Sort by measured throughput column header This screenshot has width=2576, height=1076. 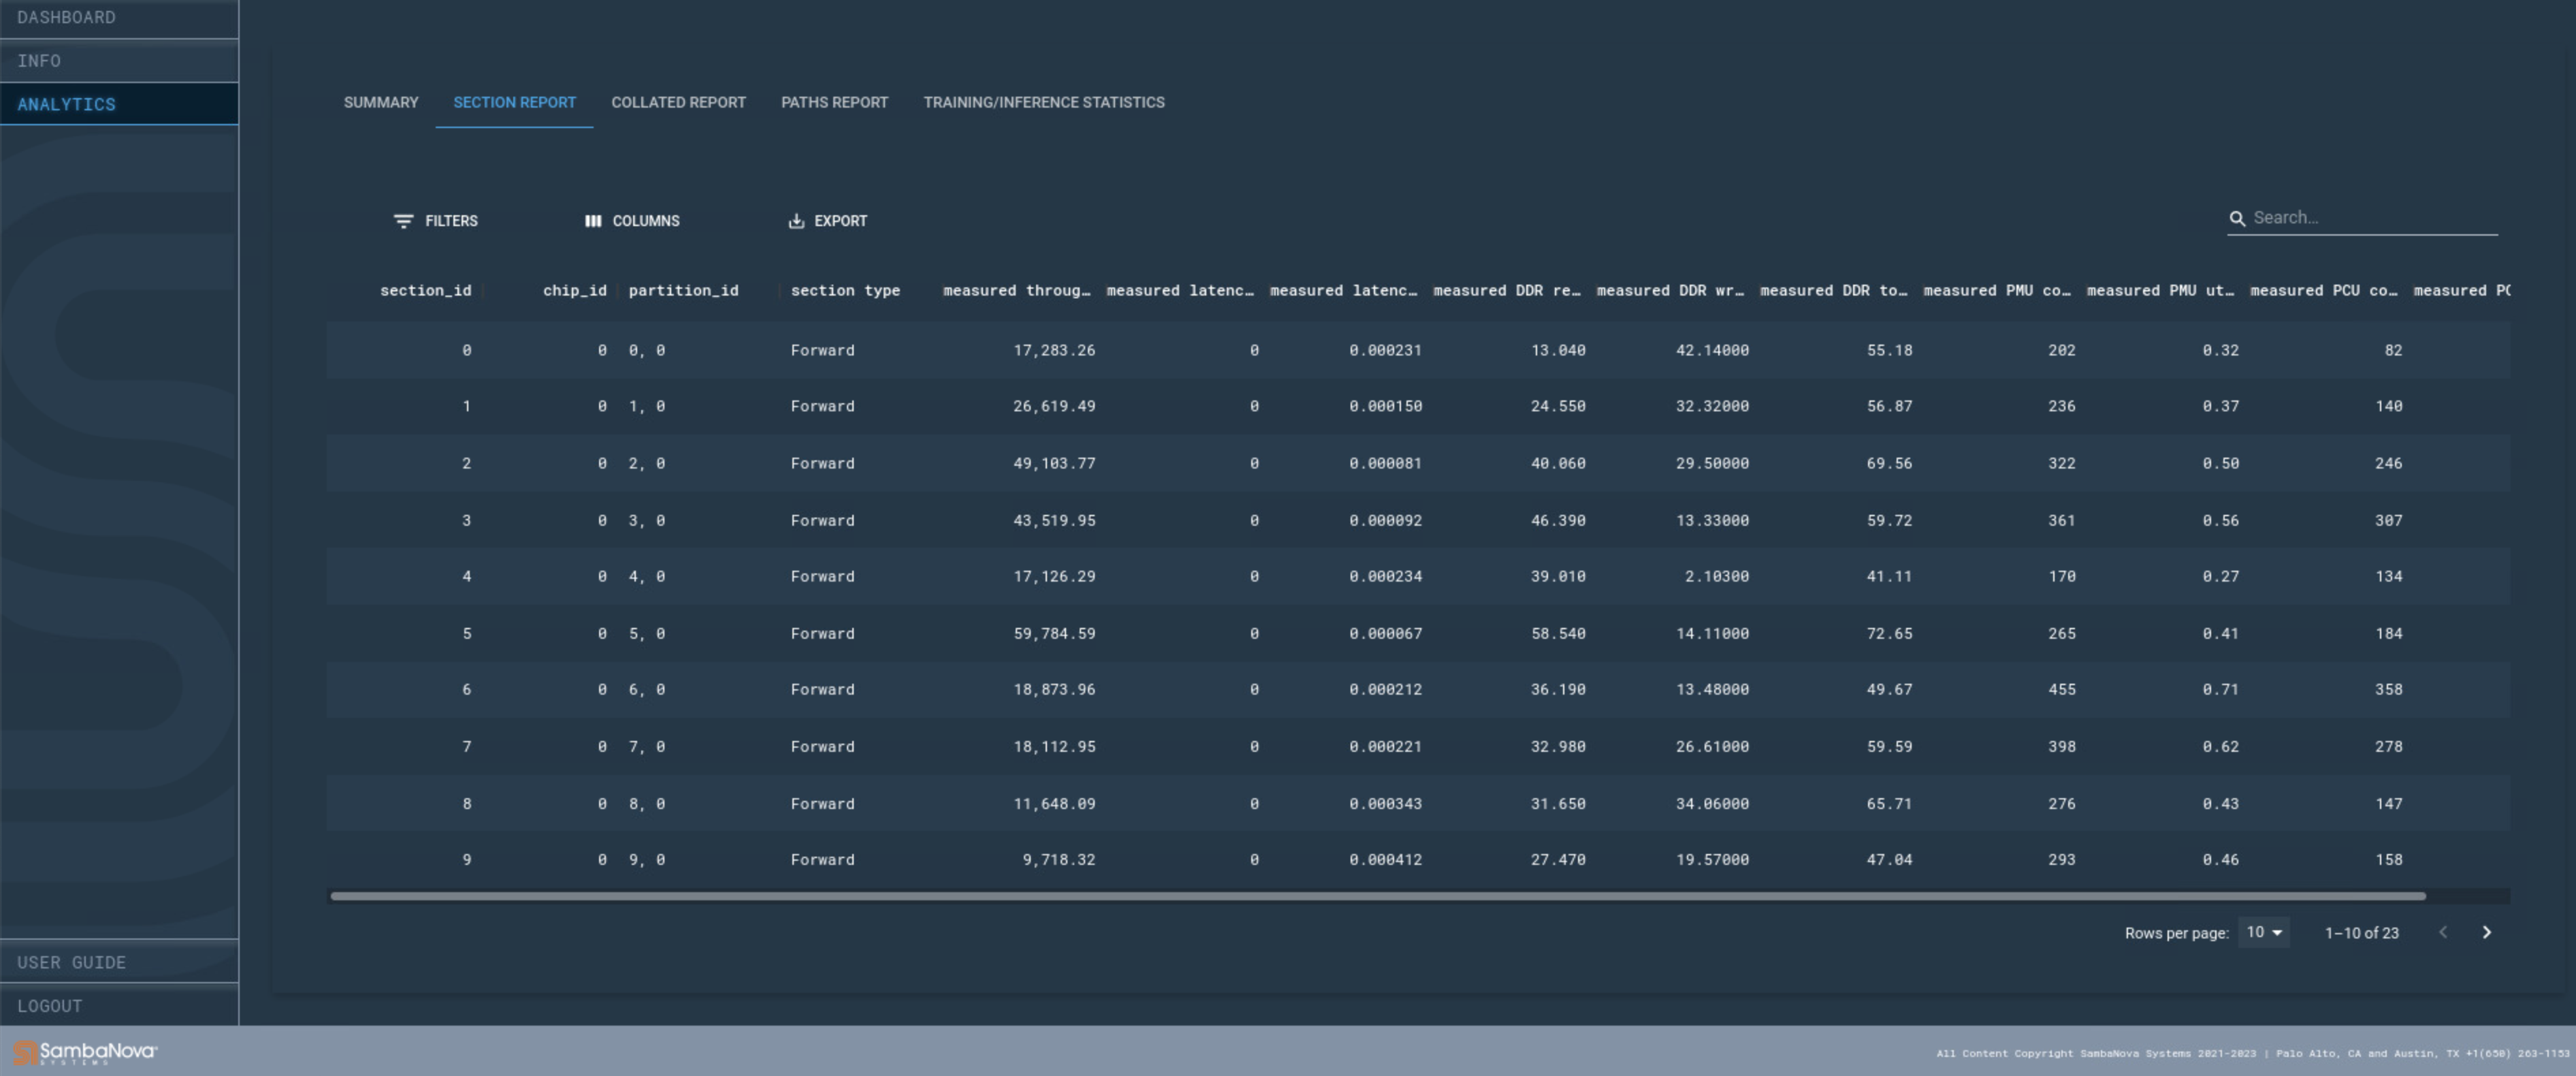[1015, 290]
